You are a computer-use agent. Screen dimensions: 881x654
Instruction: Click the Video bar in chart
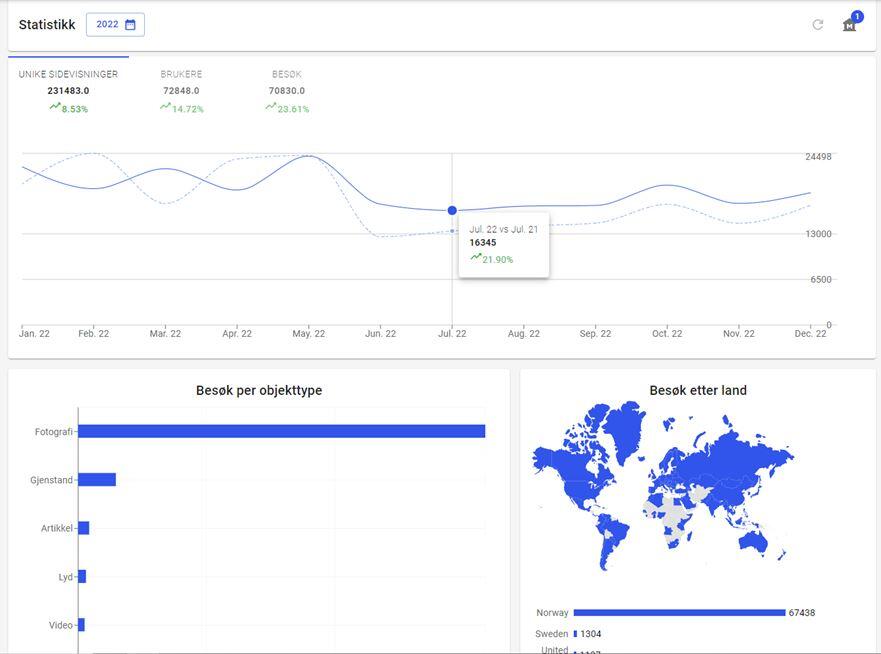point(81,625)
